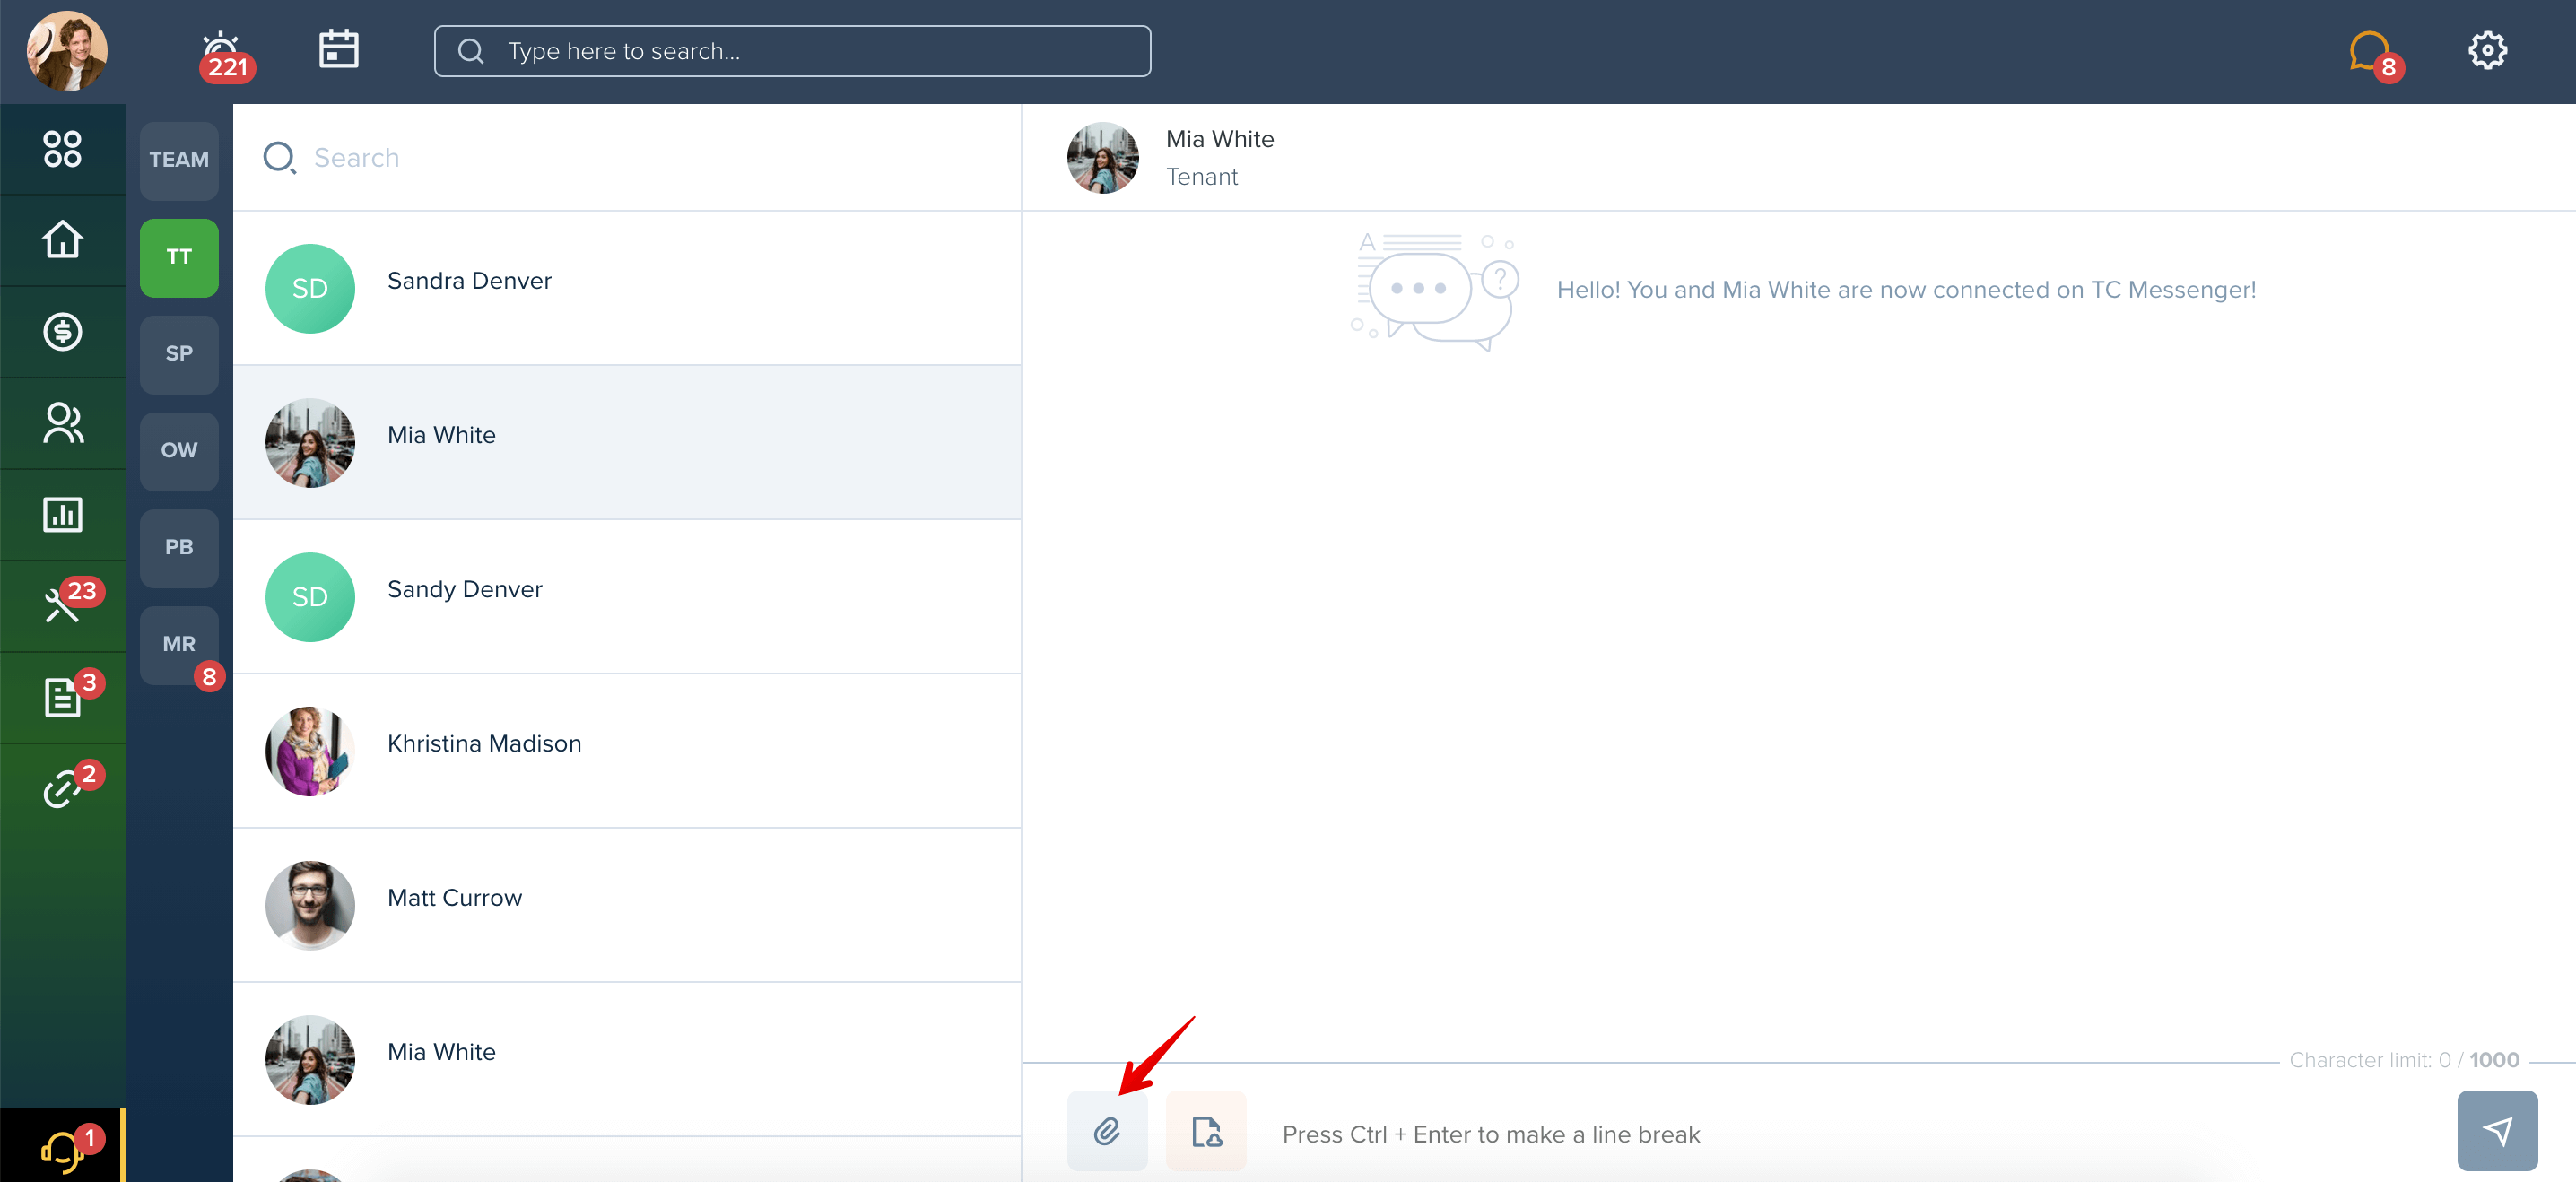Open the dashboard grid icon in sidebar
The width and height of the screenshot is (2576, 1182).
(x=62, y=149)
